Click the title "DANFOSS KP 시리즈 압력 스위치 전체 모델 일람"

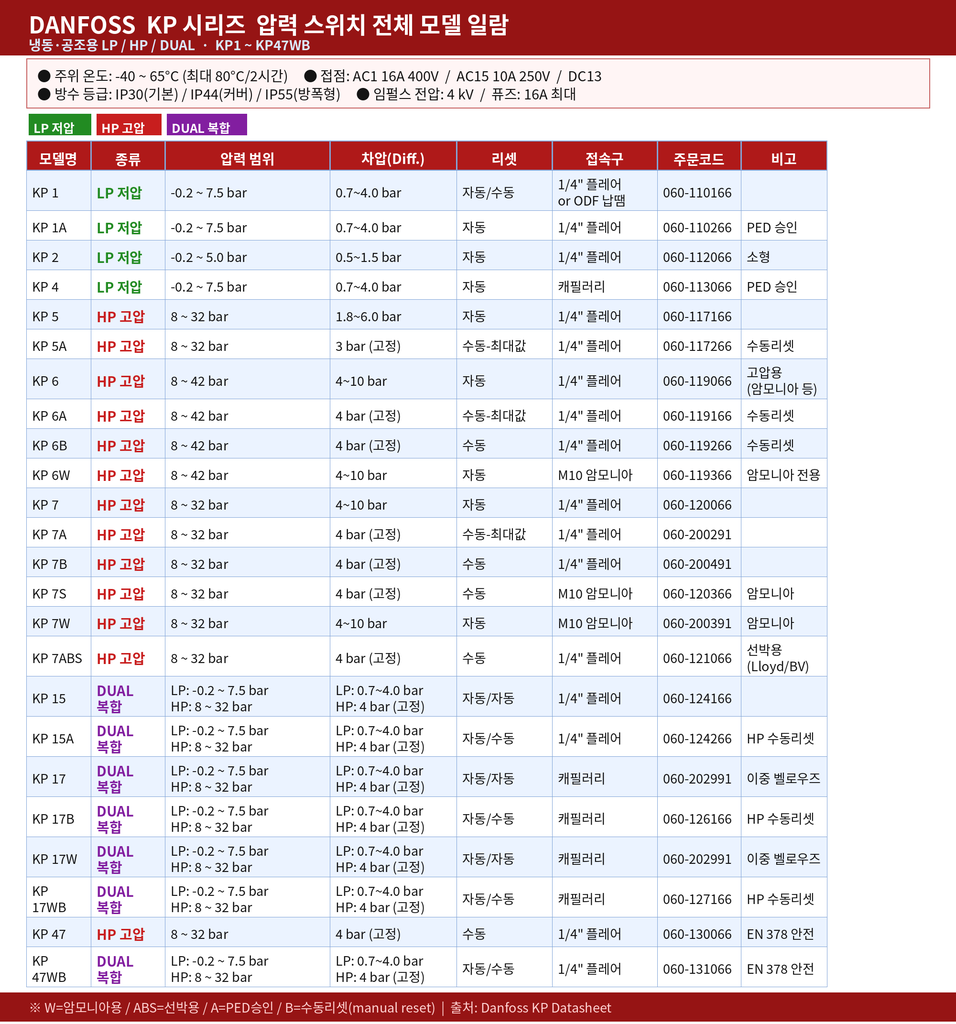coord(268,25)
